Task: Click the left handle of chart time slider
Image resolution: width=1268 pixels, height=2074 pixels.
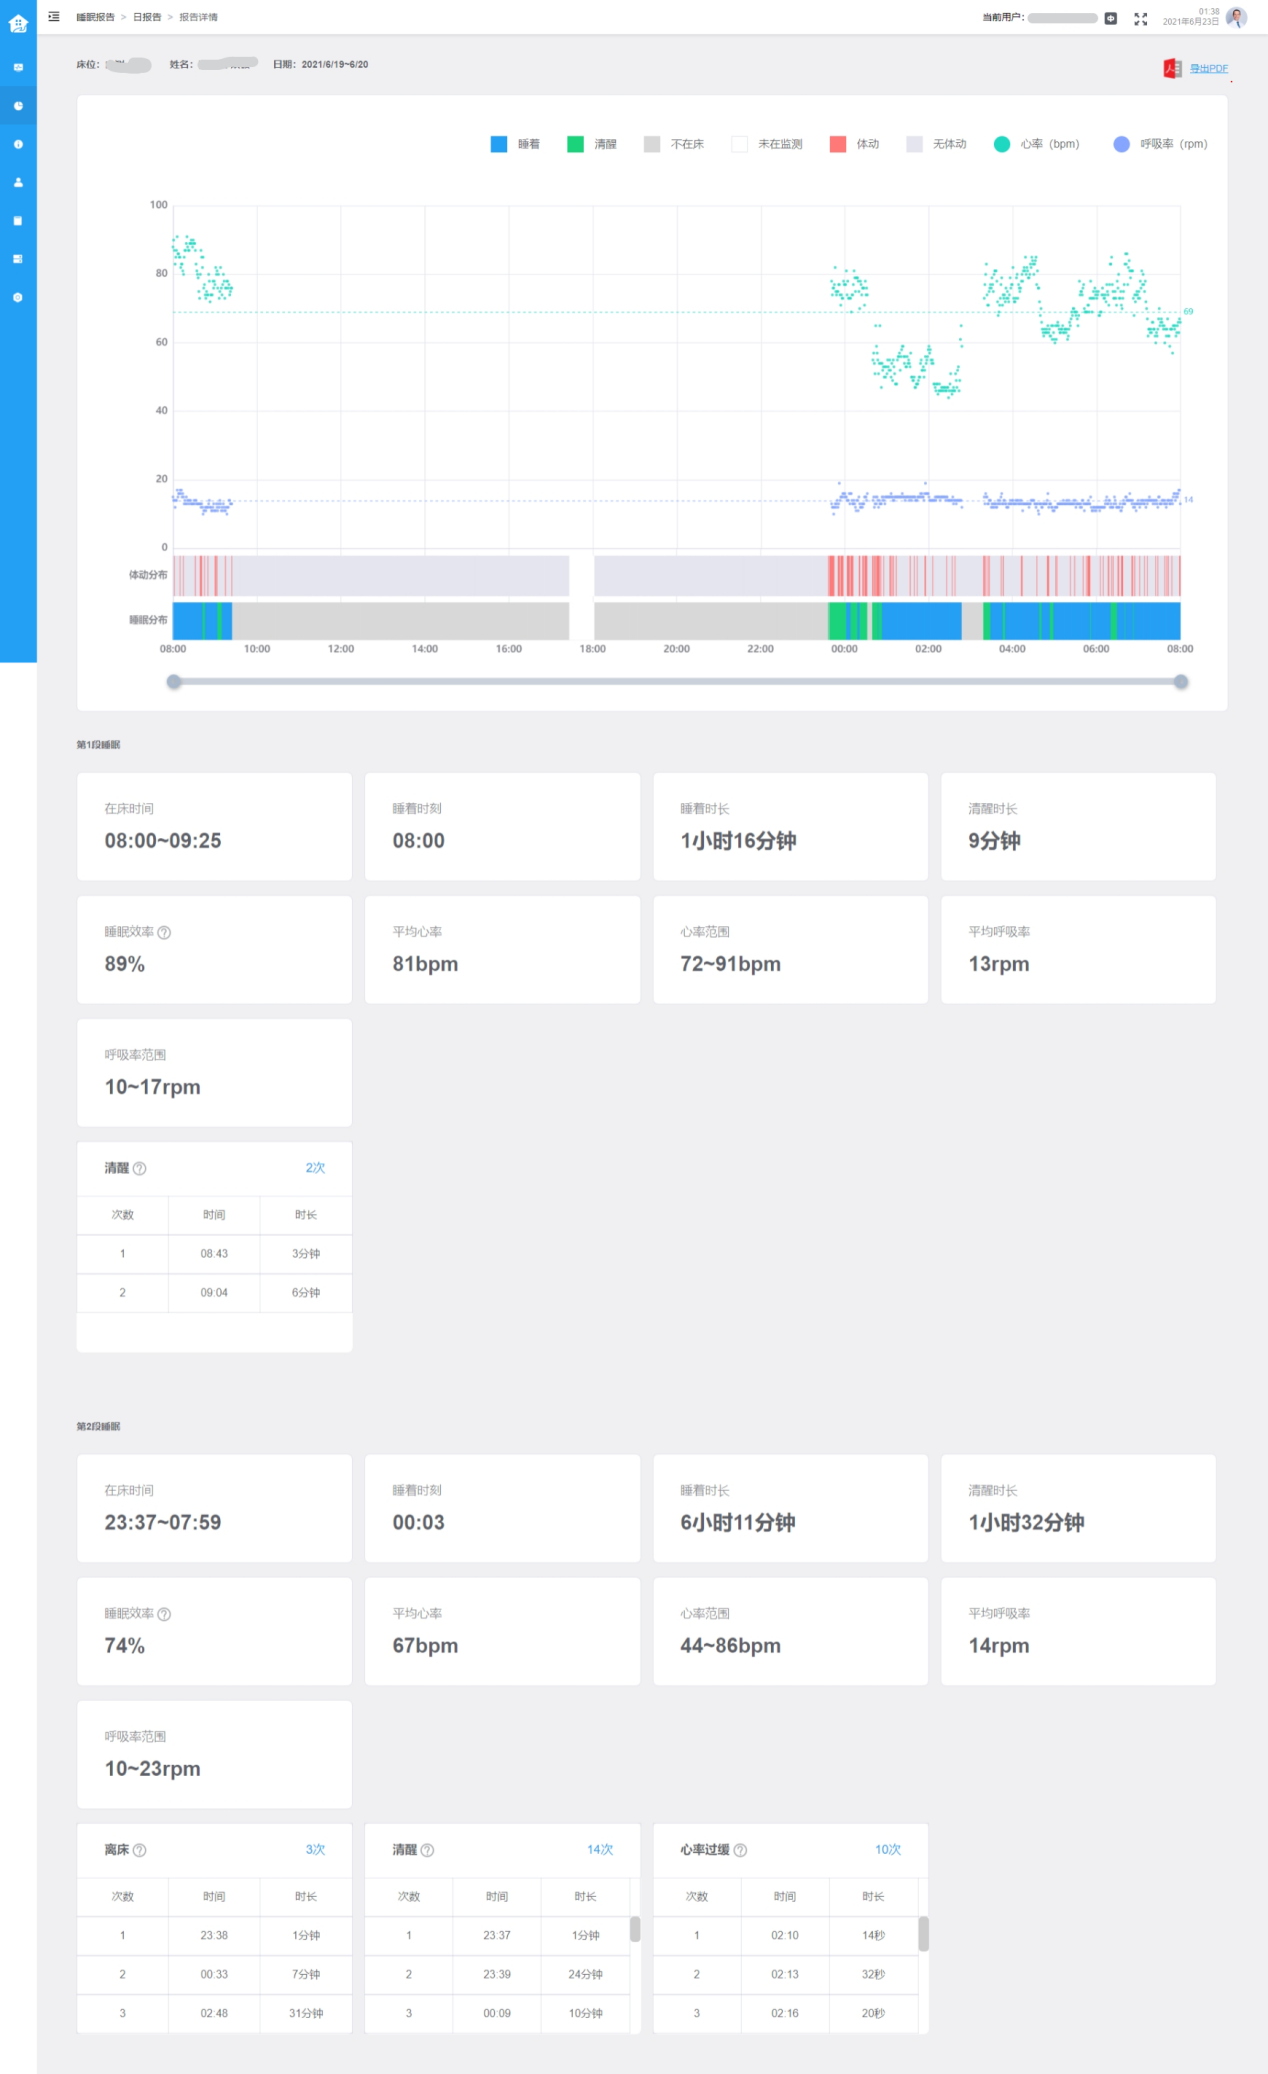Action: (x=174, y=682)
